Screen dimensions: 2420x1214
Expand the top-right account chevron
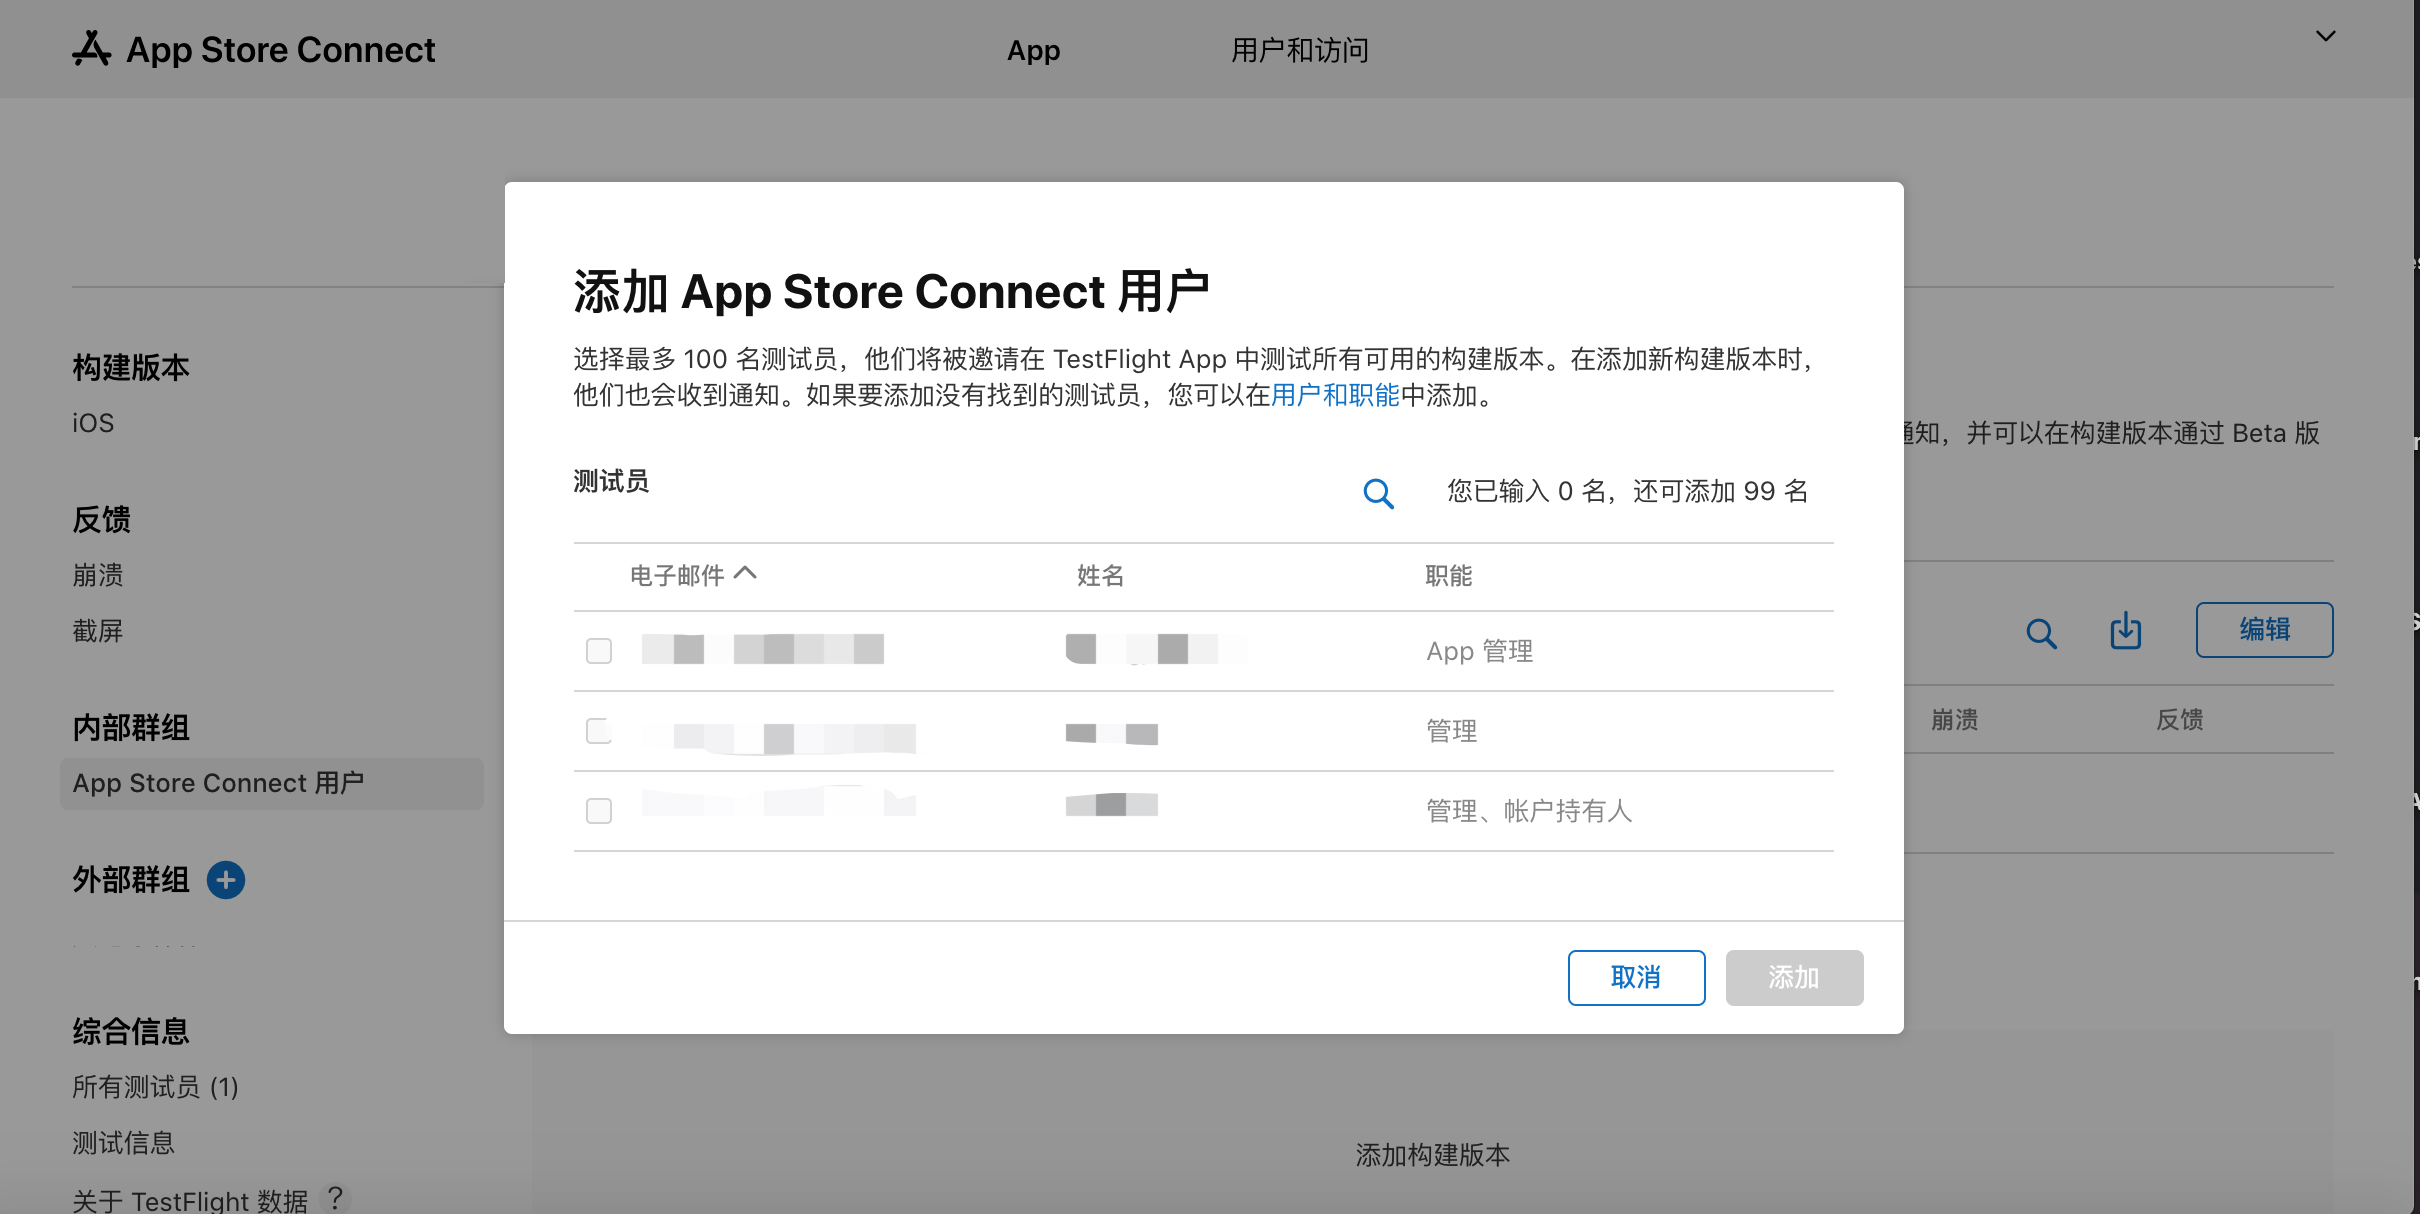[2326, 36]
